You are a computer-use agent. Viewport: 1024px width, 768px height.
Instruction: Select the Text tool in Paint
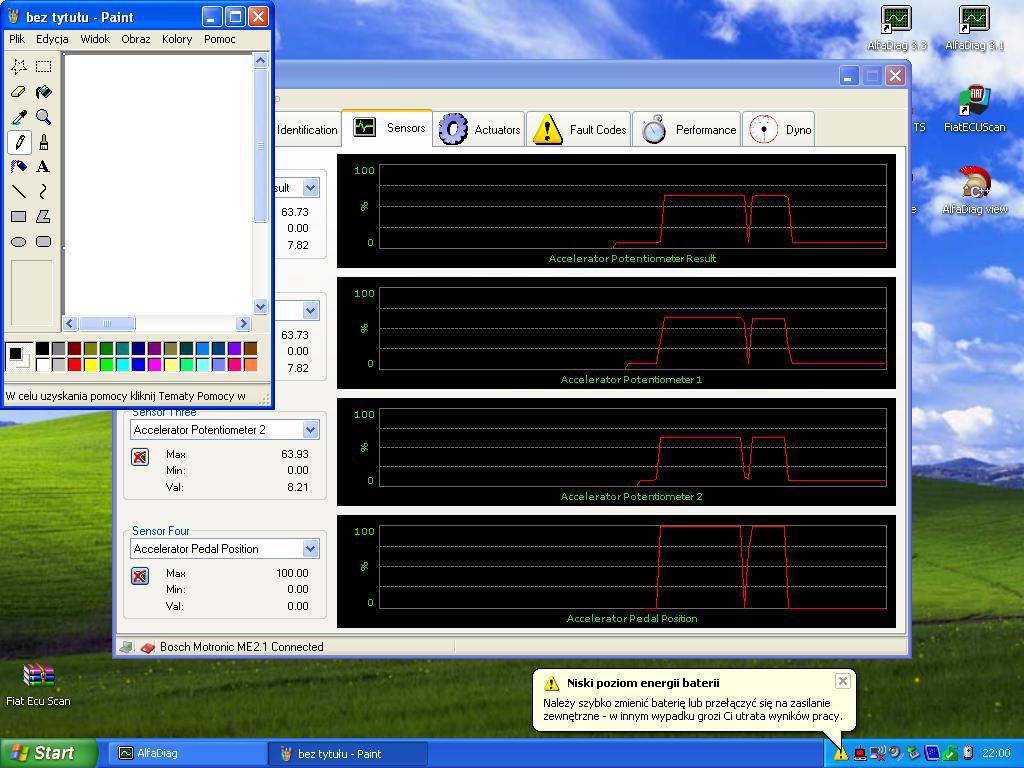coord(44,167)
